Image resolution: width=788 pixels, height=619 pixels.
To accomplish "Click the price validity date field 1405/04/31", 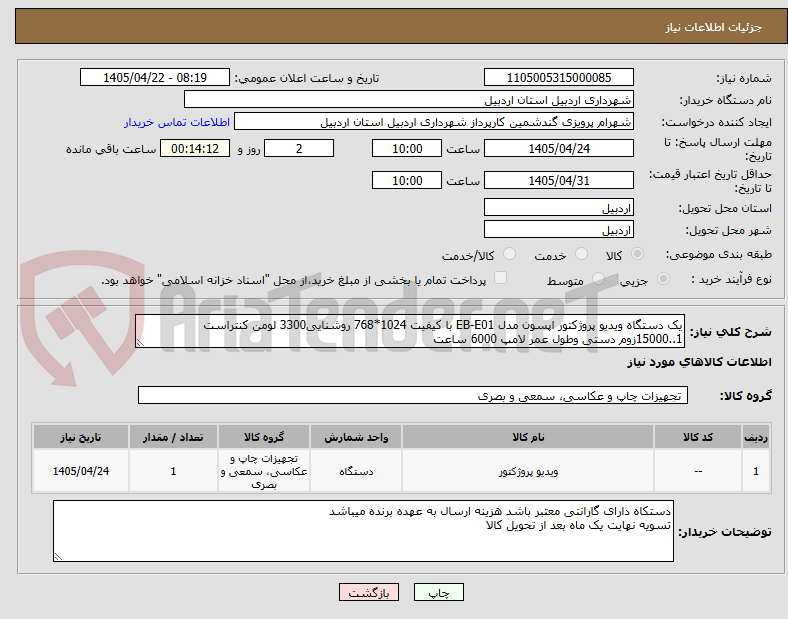I will [x=558, y=180].
